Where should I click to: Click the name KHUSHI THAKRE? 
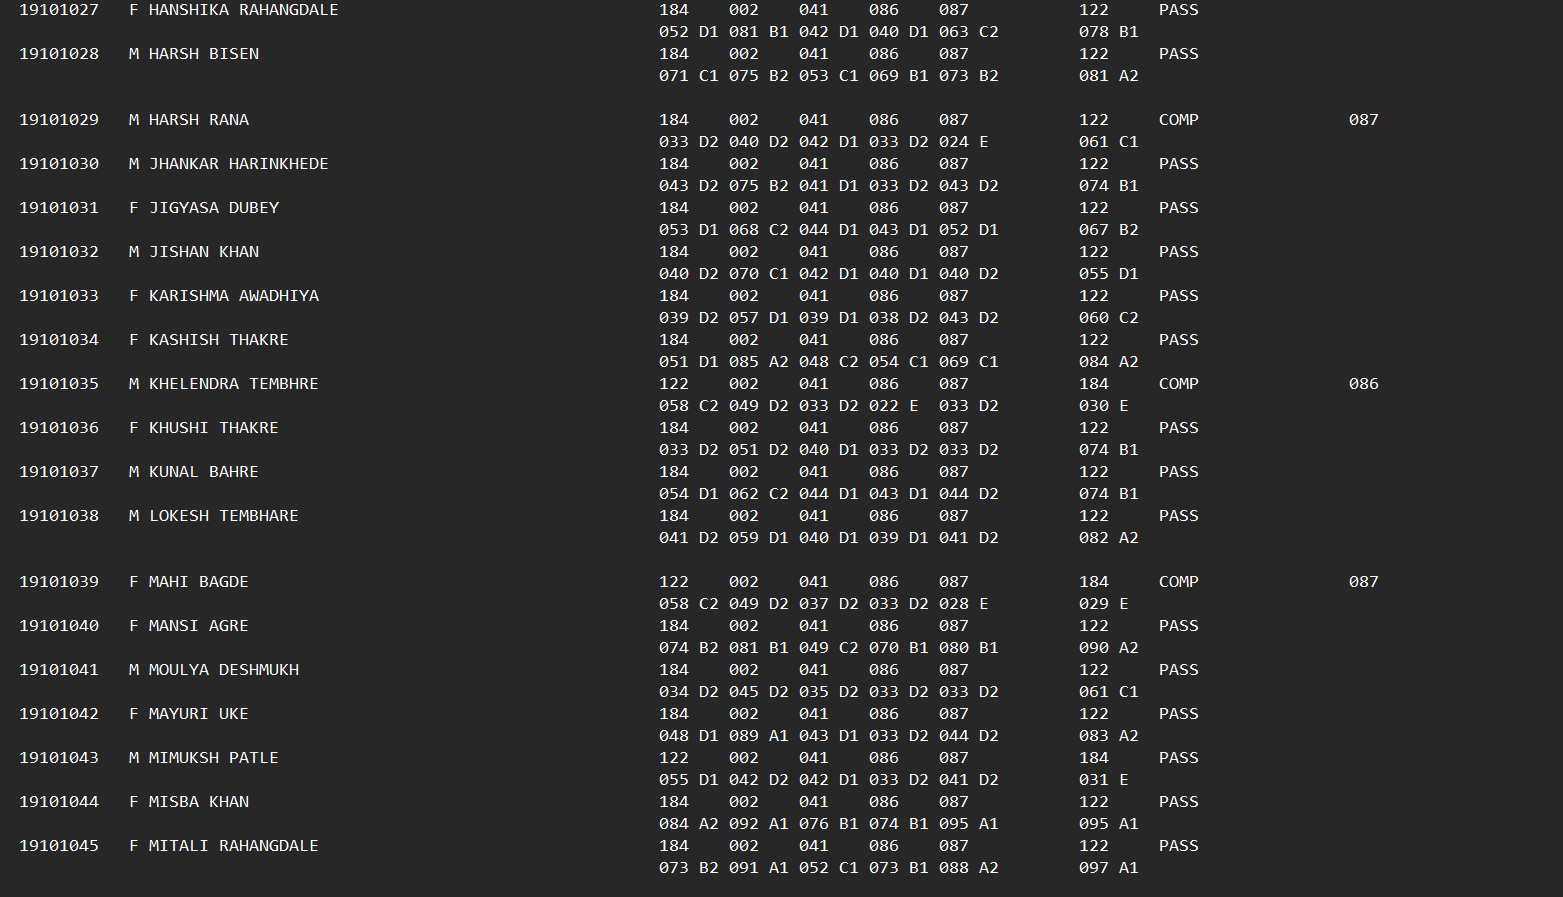(214, 428)
